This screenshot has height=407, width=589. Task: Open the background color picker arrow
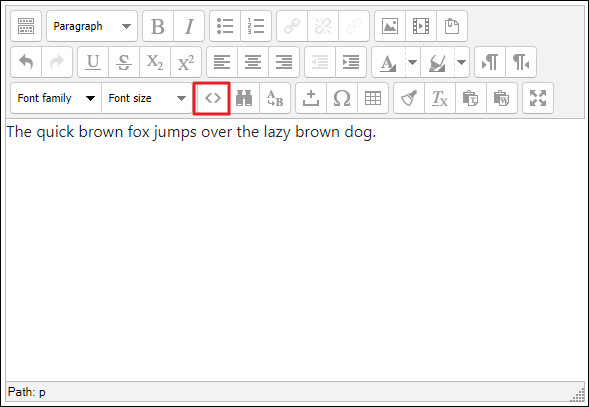(x=462, y=62)
